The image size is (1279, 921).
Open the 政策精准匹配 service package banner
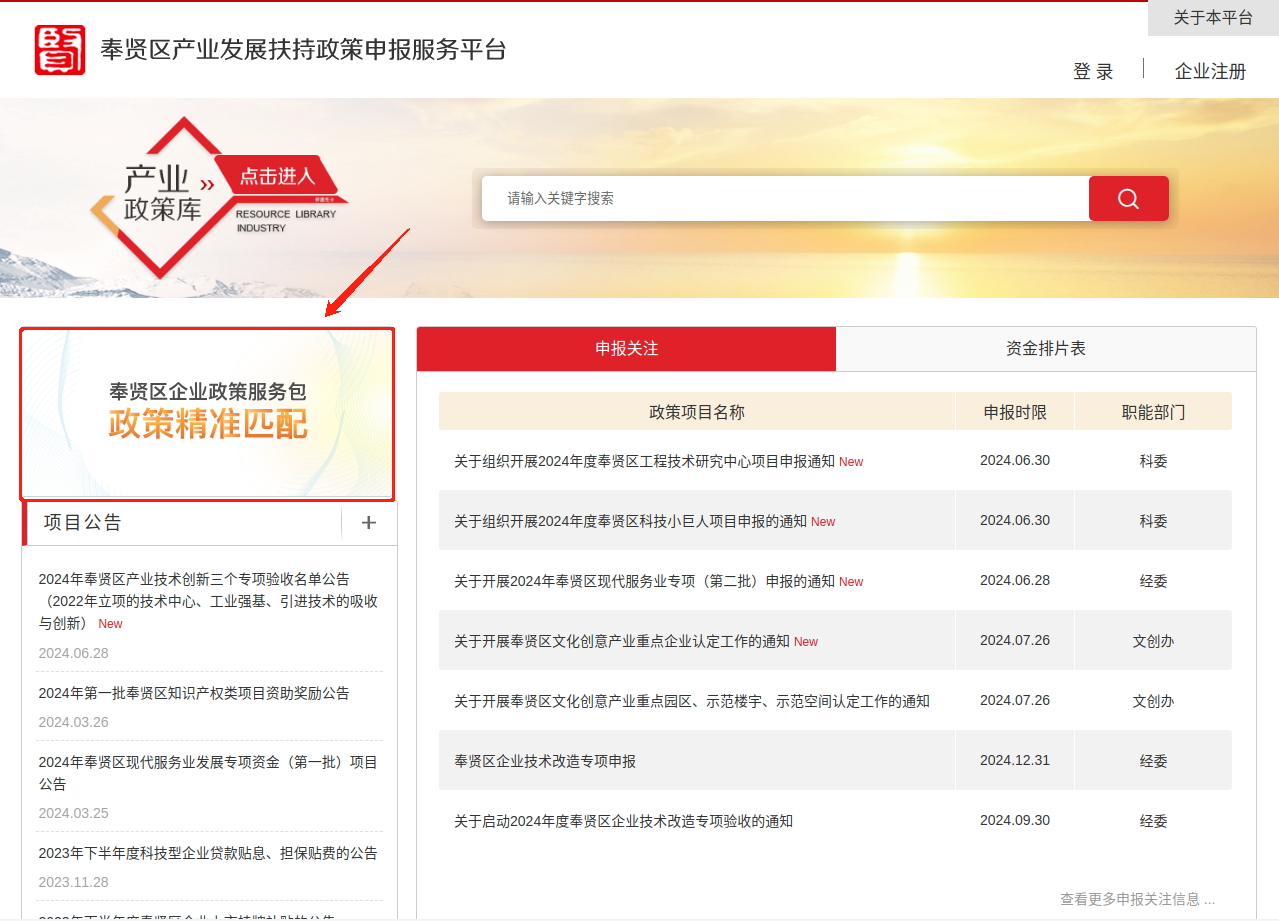point(208,413)
